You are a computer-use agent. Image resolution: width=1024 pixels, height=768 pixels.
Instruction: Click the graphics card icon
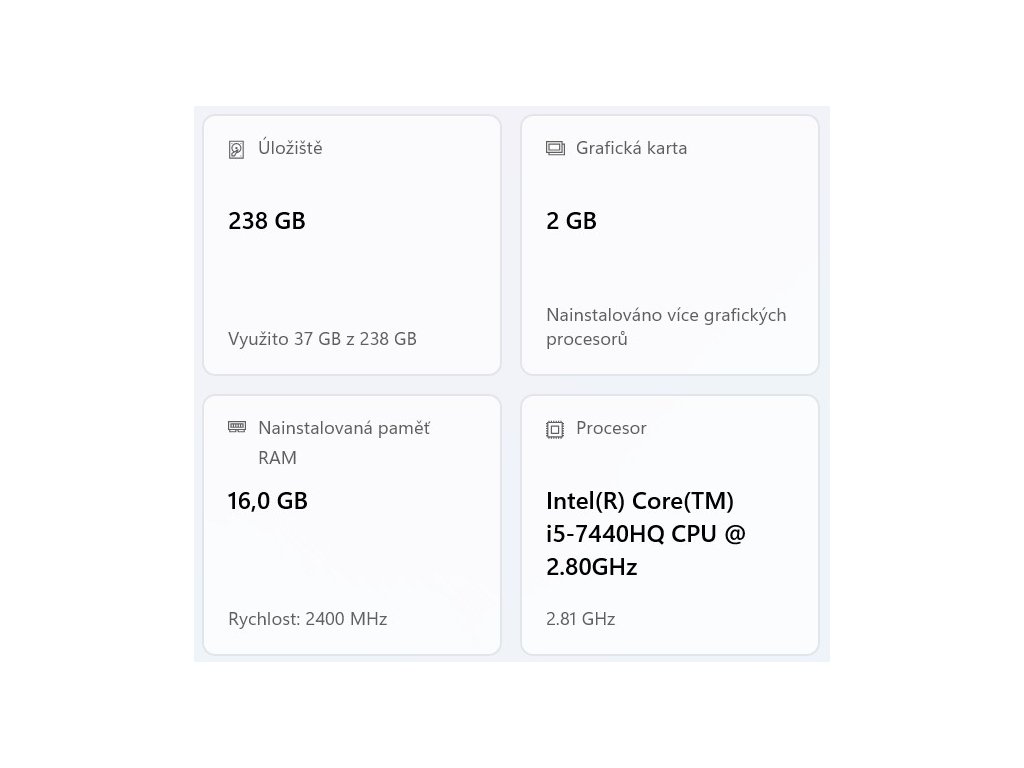pyautogui.click(x=555, y=148)
